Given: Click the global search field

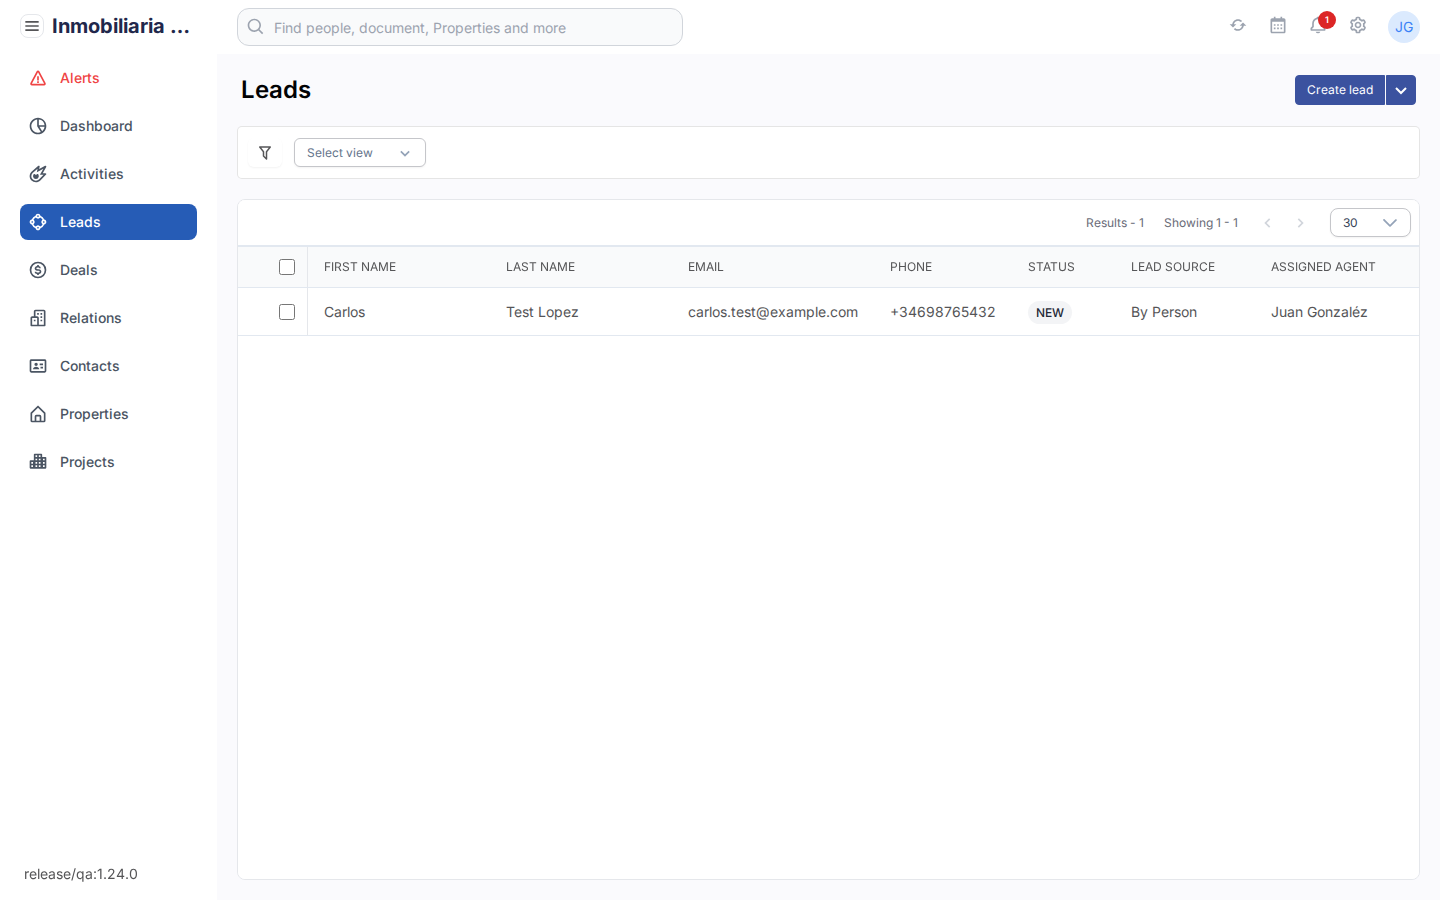Looking at the screenshot, I should pos(460,27).
